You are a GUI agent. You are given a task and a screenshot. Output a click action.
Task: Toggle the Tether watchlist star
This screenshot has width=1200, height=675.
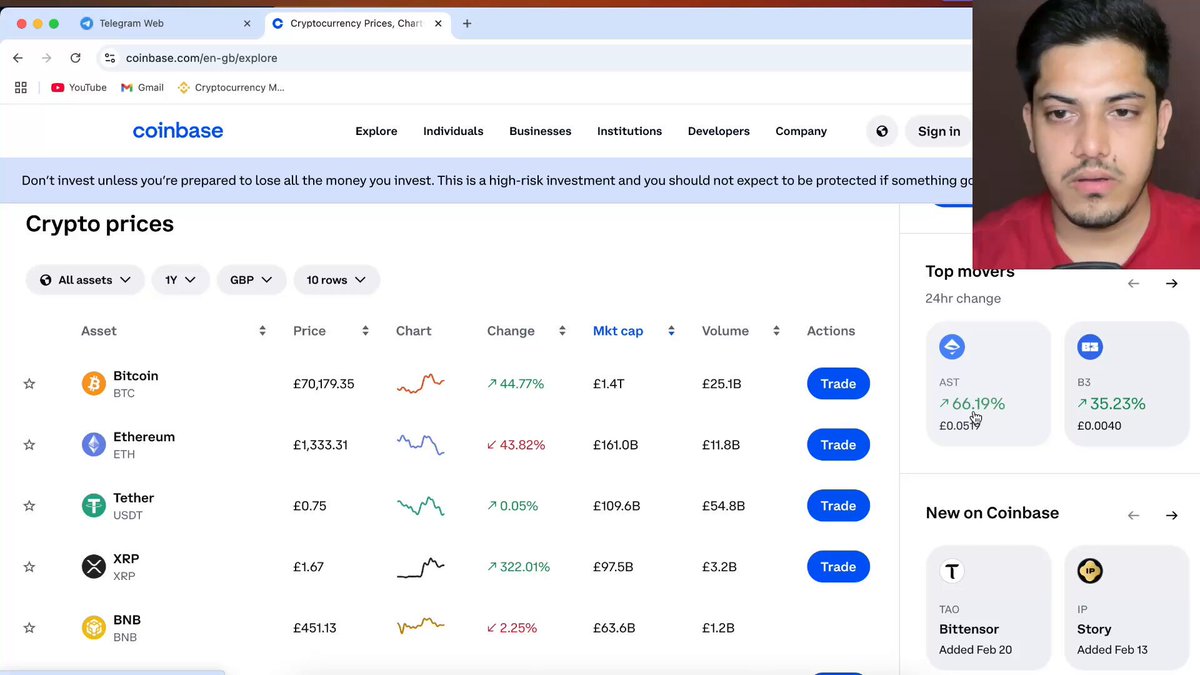pos(29,506)
